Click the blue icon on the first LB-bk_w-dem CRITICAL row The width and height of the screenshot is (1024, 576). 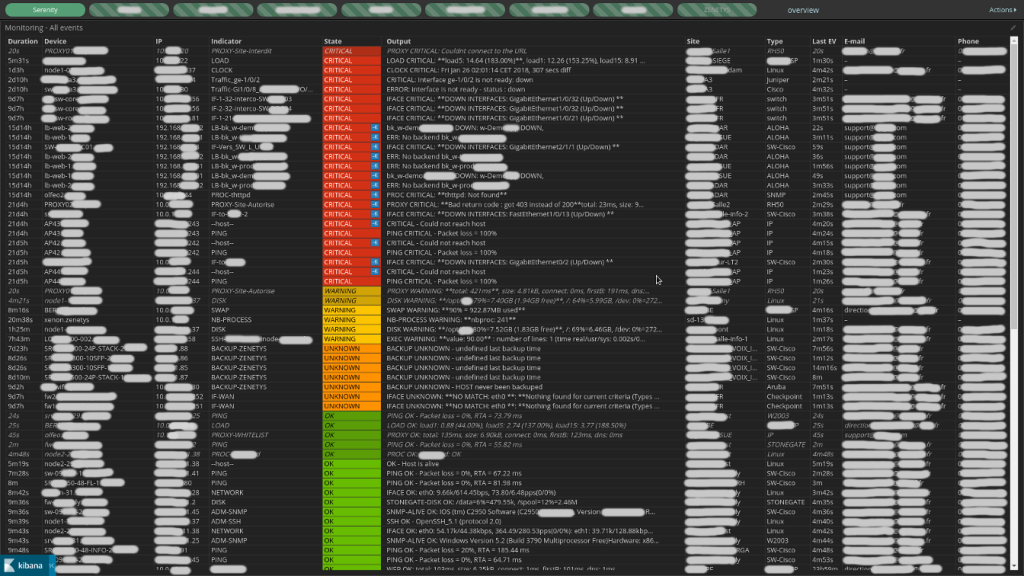click(375, 128)
